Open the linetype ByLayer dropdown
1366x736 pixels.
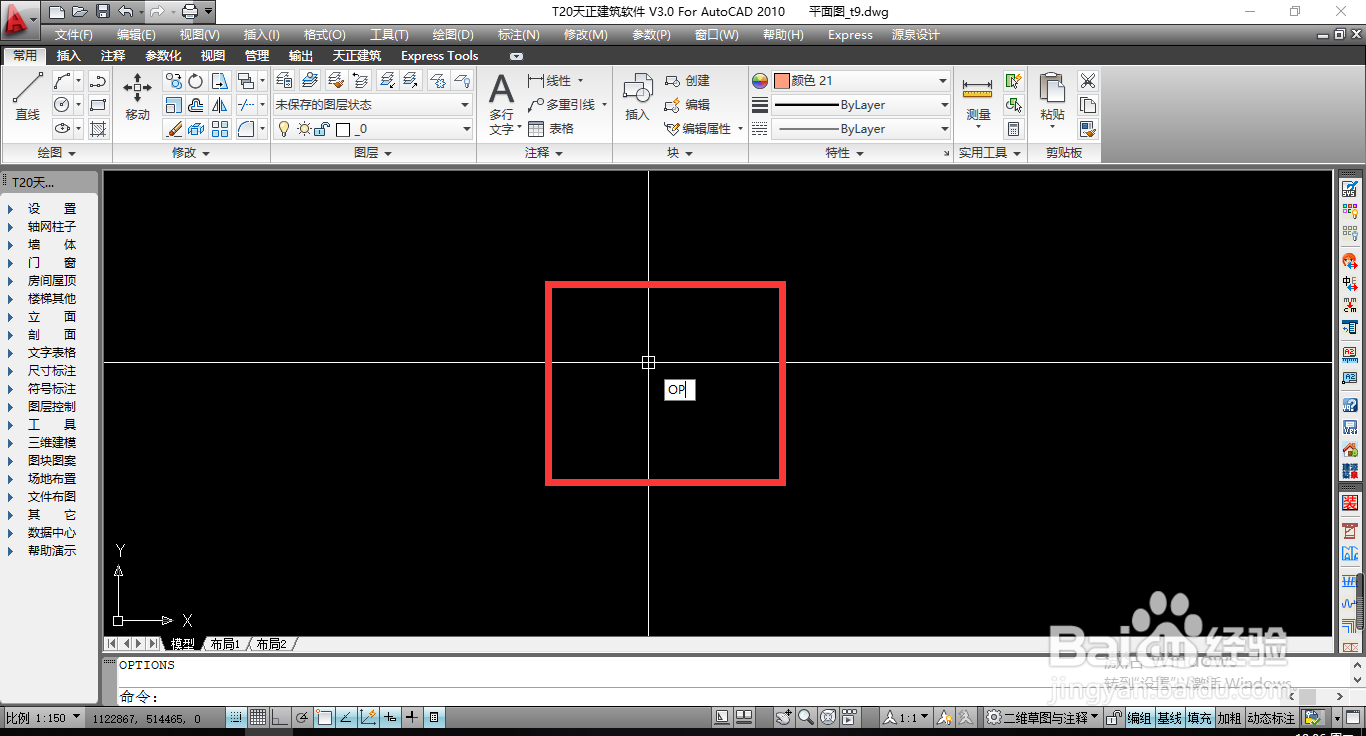pyautogui.click(x=861, y=129)
